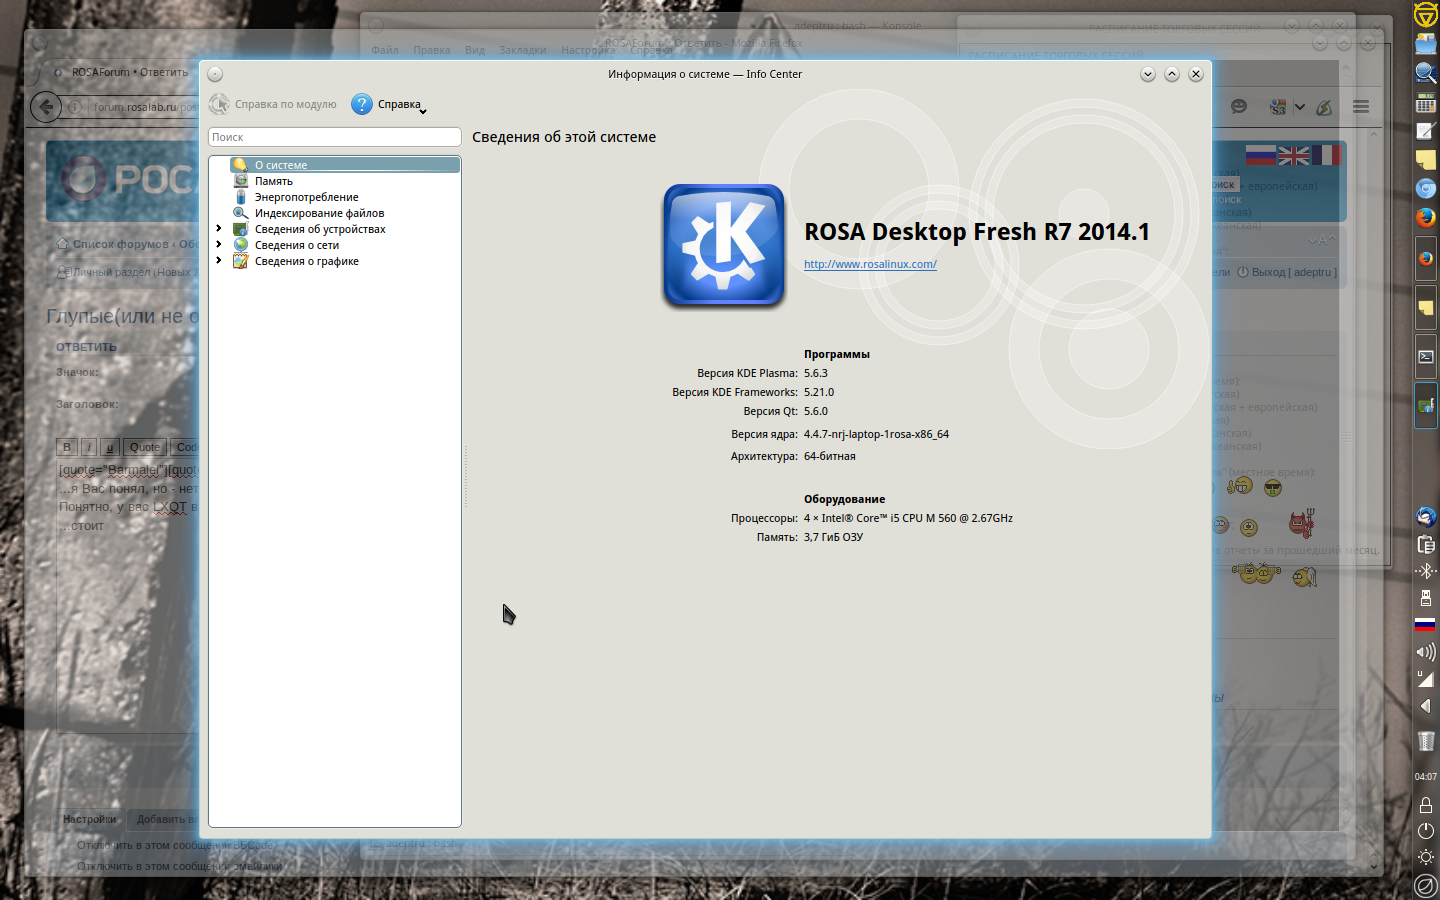Open the 'Память' module
Screen dimensions: 1440x900
pyautogui.click(x=273, y=181)
